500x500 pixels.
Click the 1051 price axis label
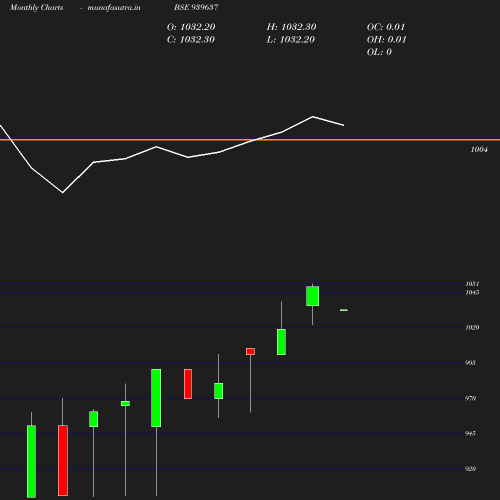click(472, 284)
